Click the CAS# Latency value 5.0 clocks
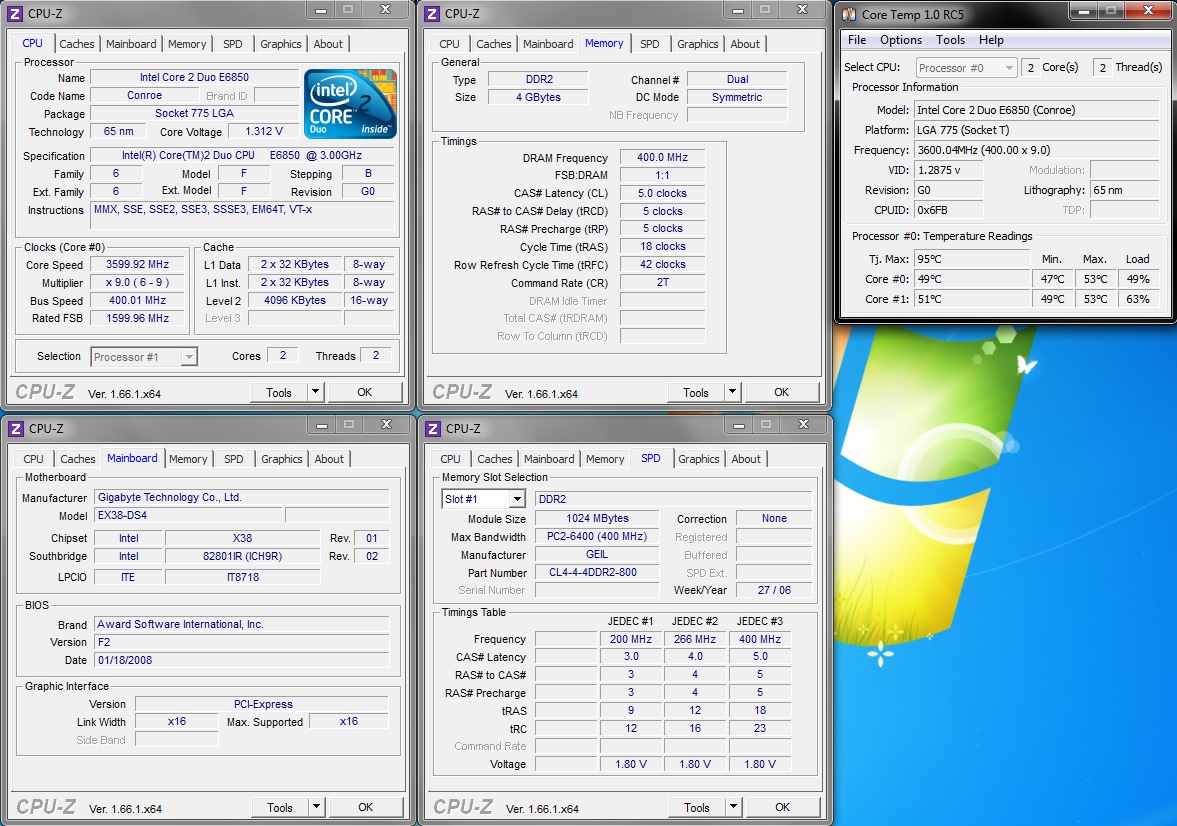 coord(662,193)
